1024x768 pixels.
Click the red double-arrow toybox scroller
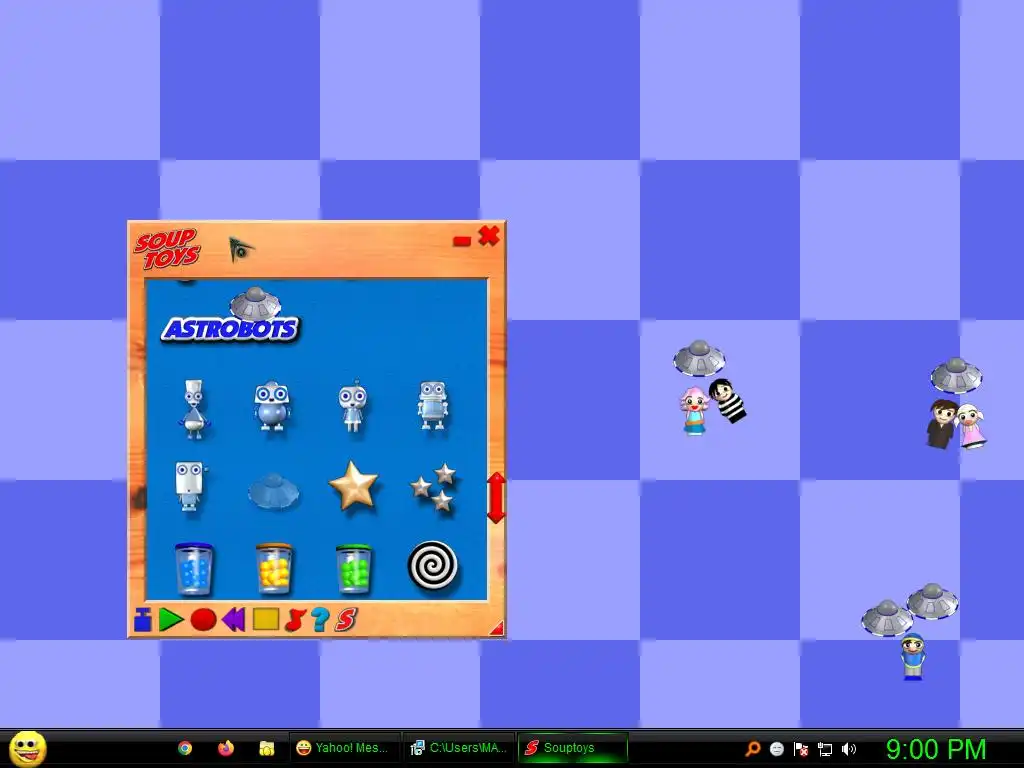tap(496, 498)
